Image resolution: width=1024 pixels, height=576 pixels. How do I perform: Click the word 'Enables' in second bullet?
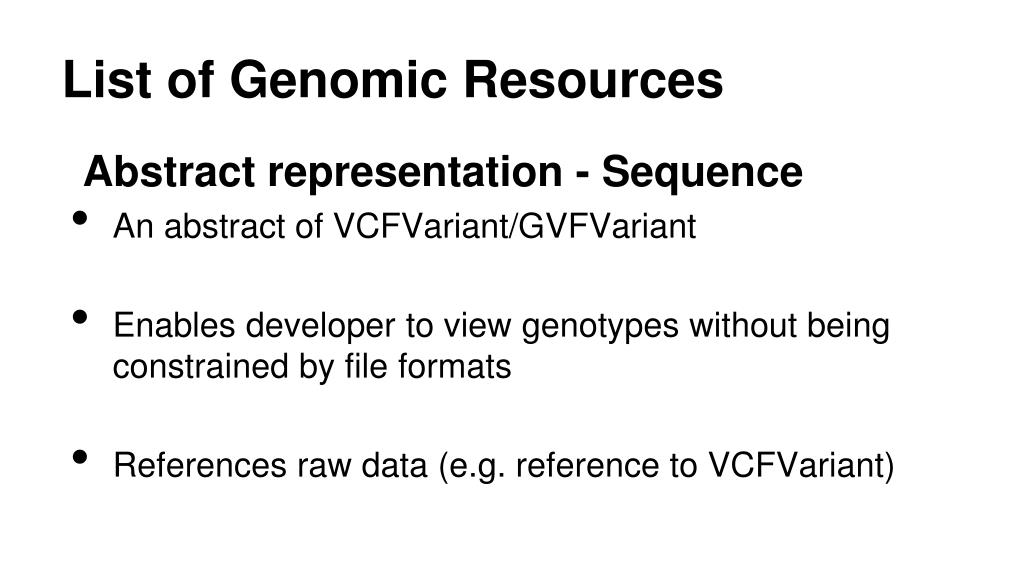(x=174, y=325)
